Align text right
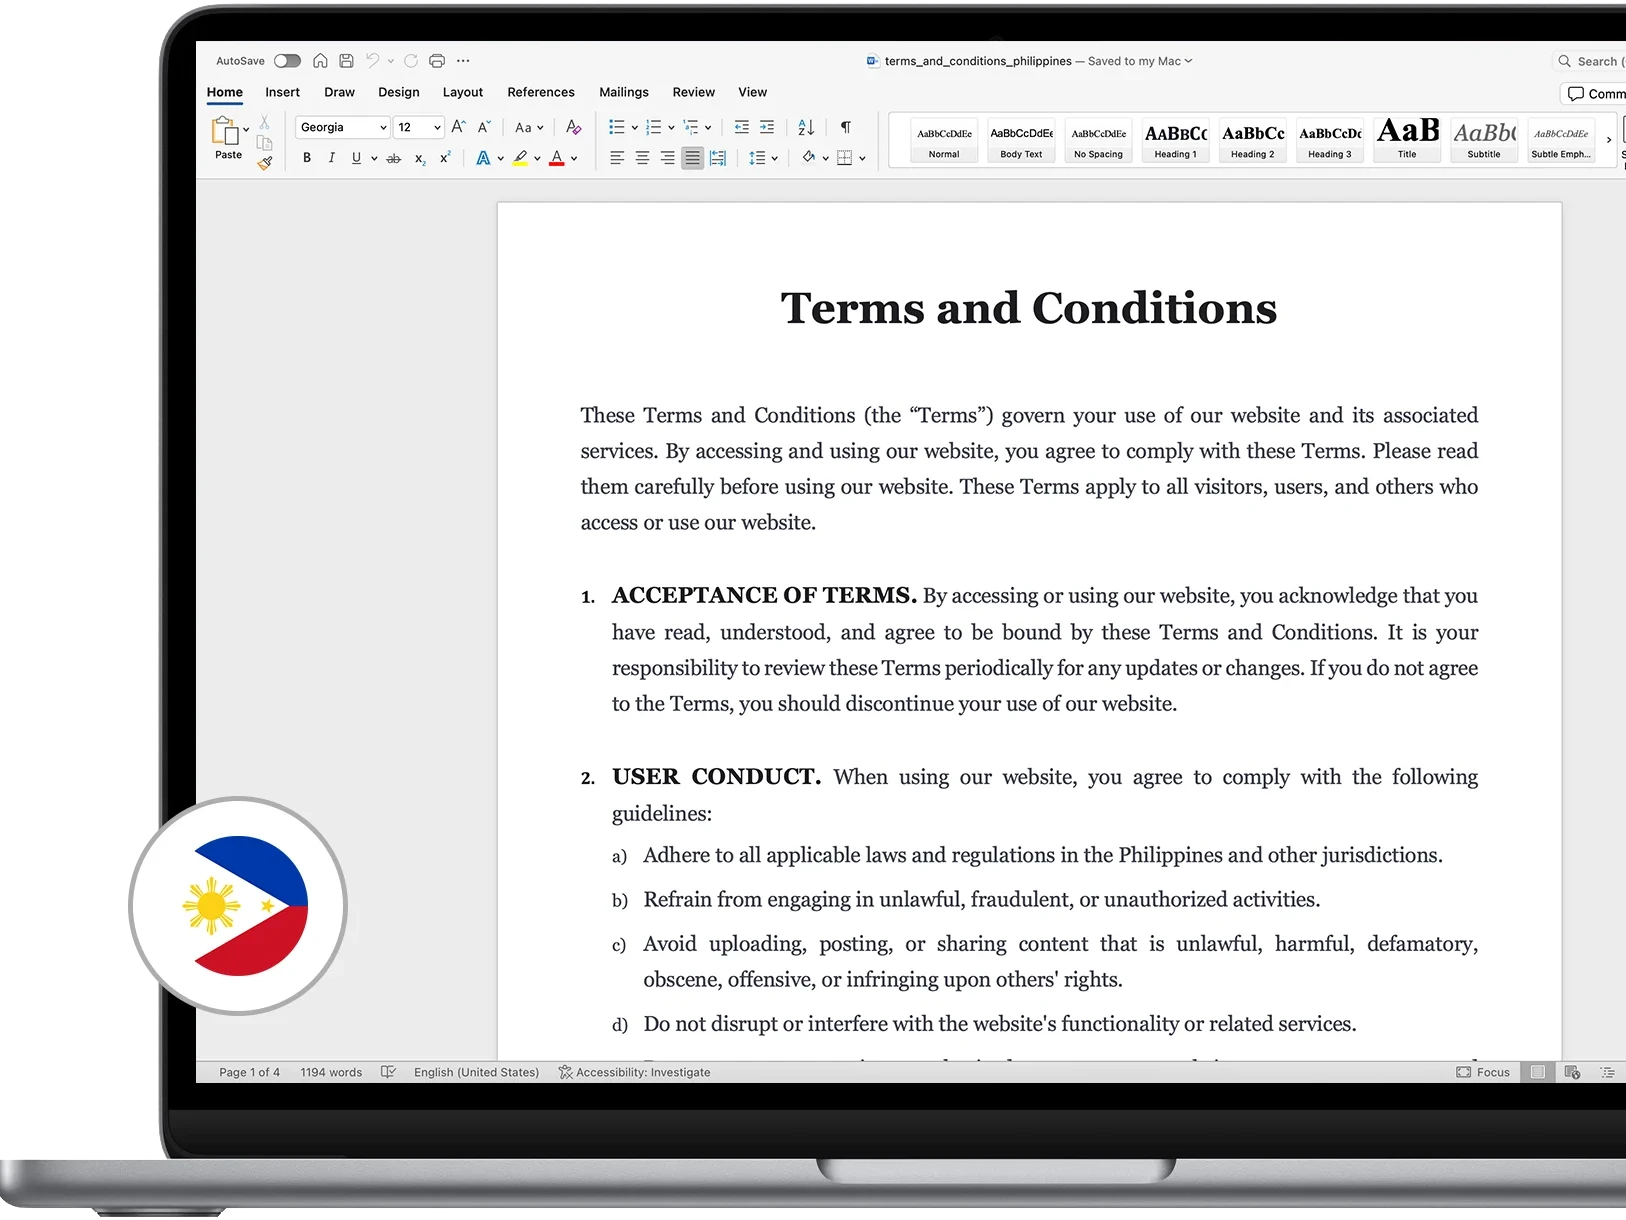 [x=667, y=158]
